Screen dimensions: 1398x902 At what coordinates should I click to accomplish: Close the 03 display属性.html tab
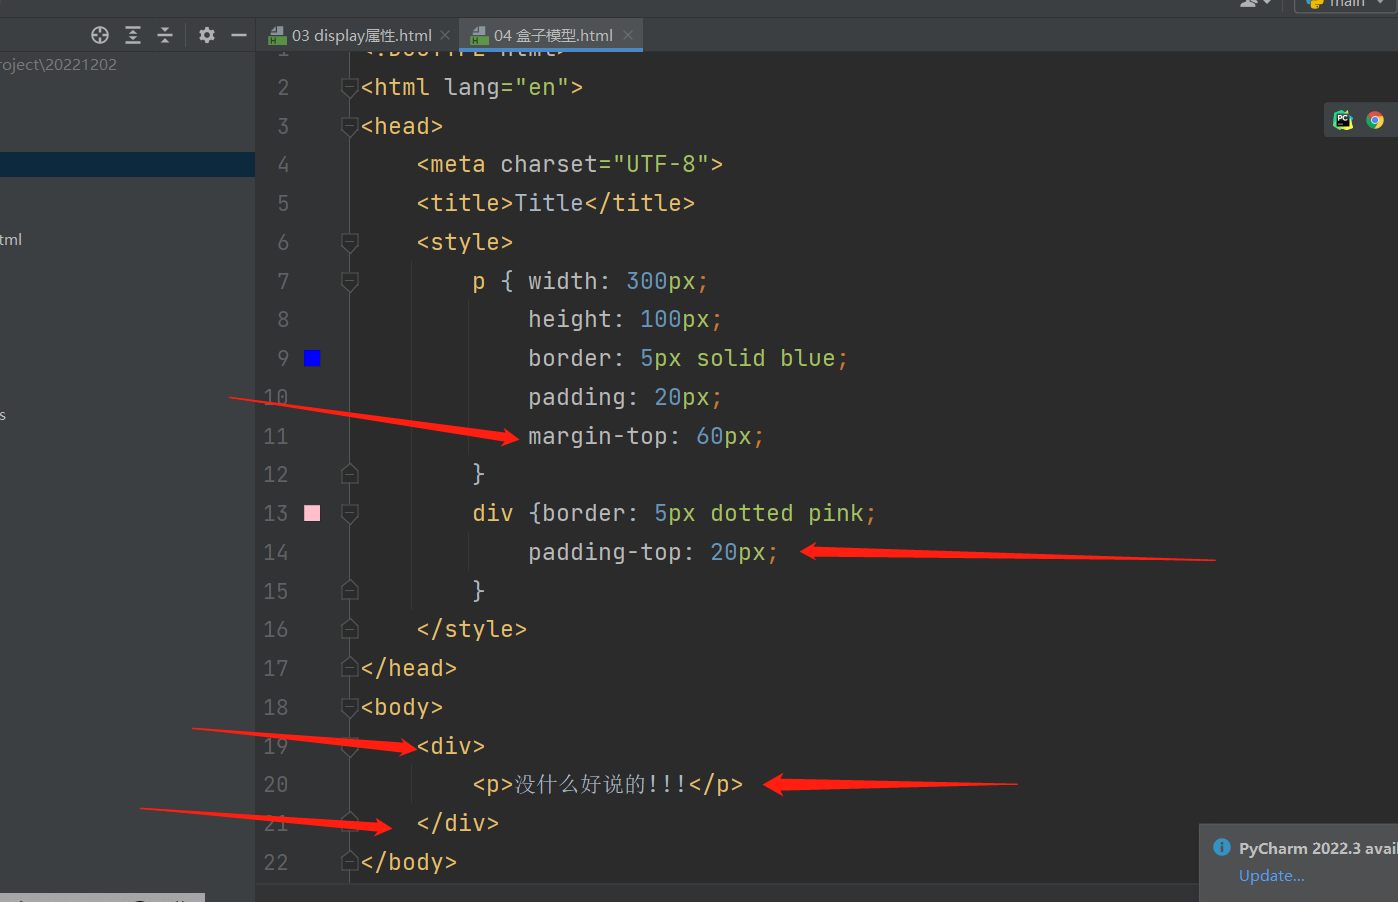[x=445, y=35]
